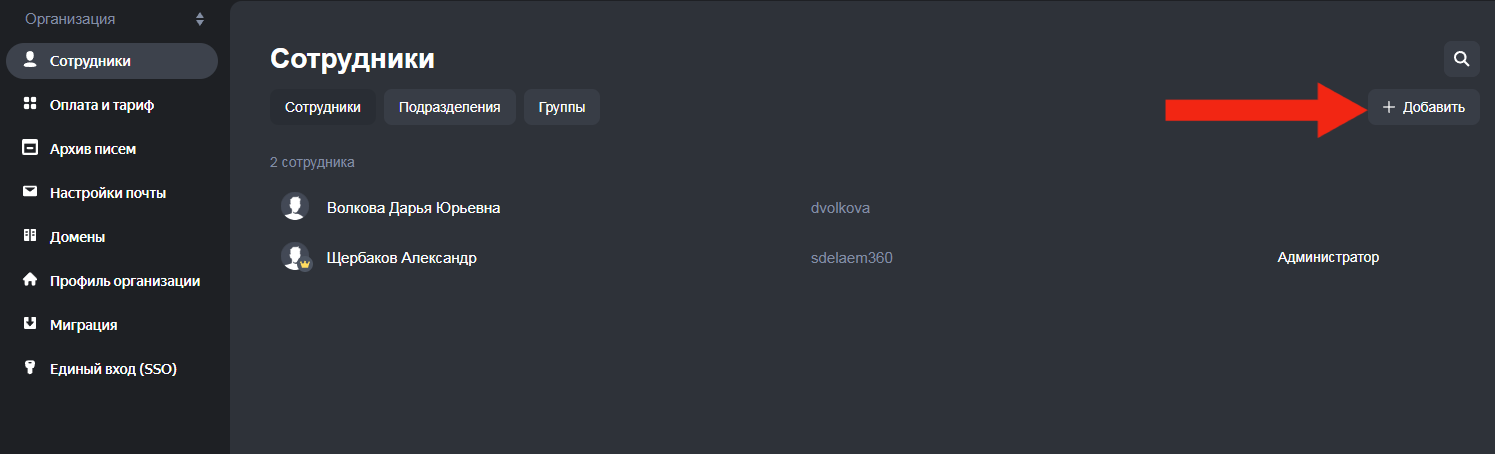Open Щербаков Александр employee name
This screenshot has height=454, width=1495.
(401, 258)
